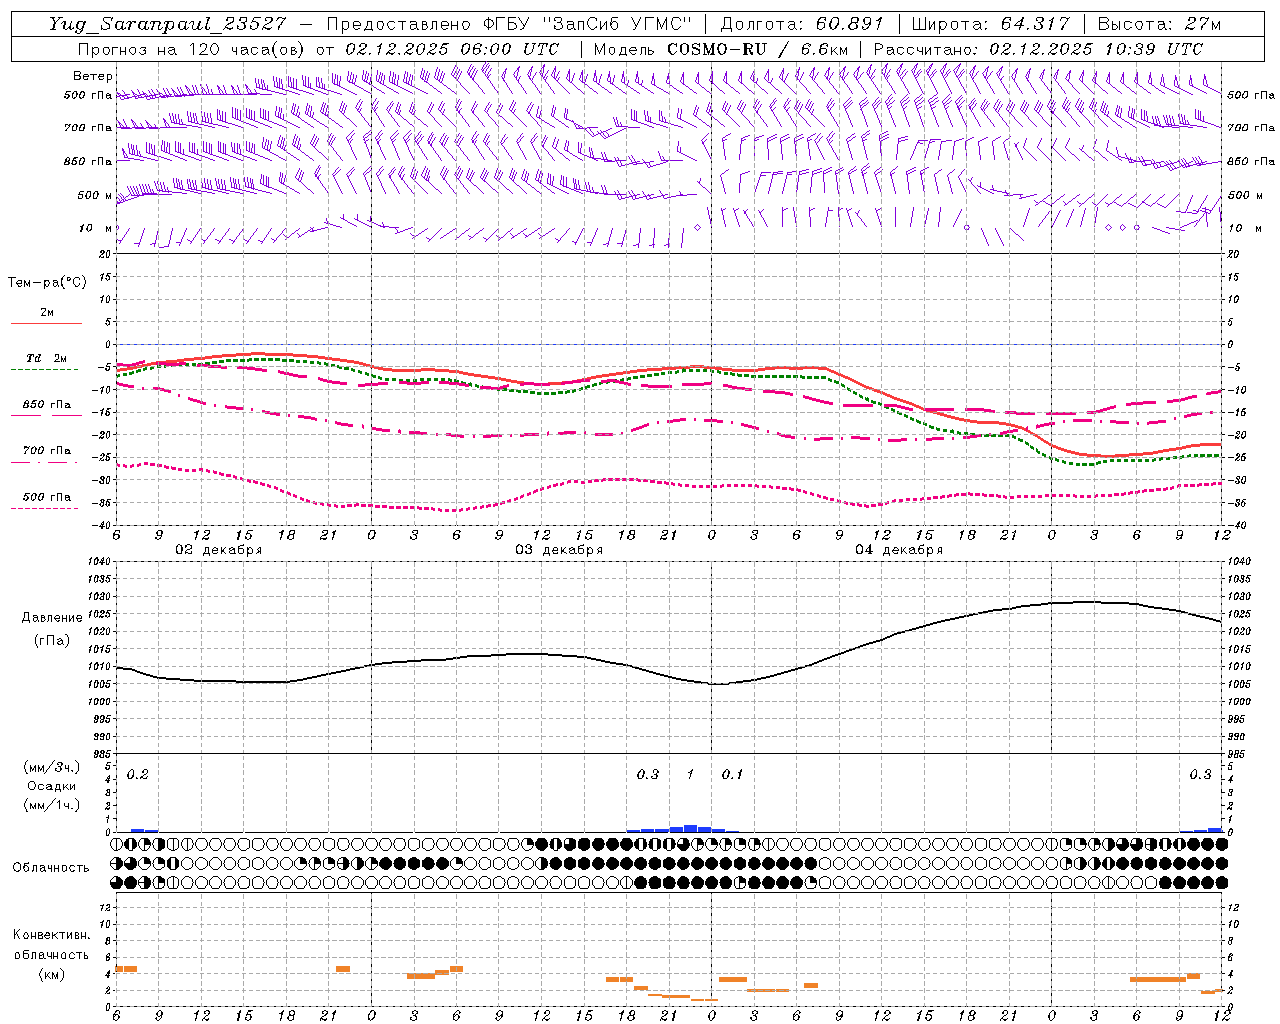Click the forecast start time '02.12.2025 06:00 UTC'
The image size is (1280, 1024).
coord(452,49)
